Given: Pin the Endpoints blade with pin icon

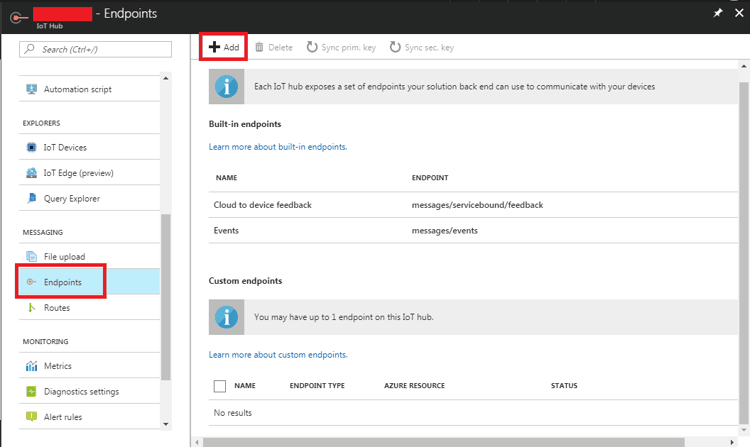Looking at the screenshot, I should 718,13.
